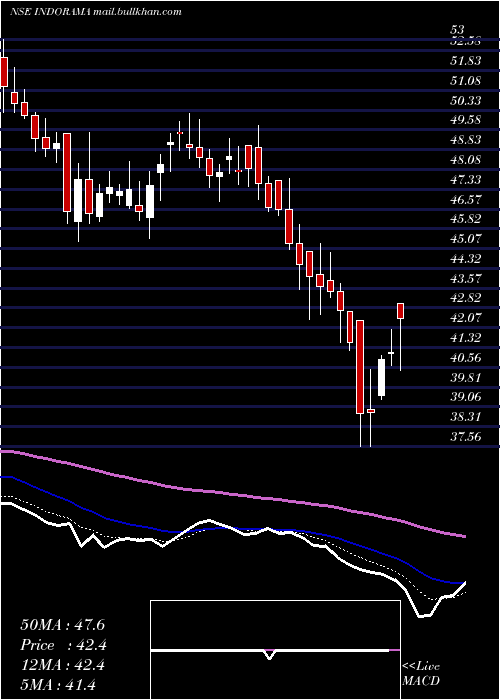500x700 pixels.
Task: Select the 39.06 price label
Action: point(466,396)
